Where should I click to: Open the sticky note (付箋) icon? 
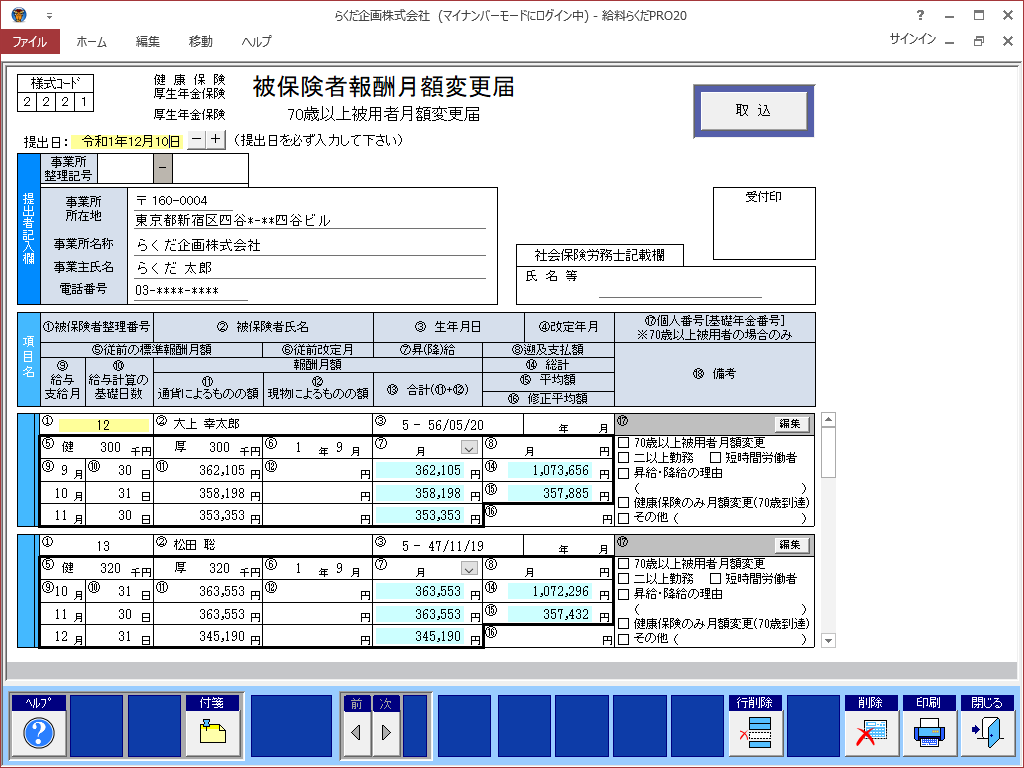pyautogui.click(x=212, y=733)
